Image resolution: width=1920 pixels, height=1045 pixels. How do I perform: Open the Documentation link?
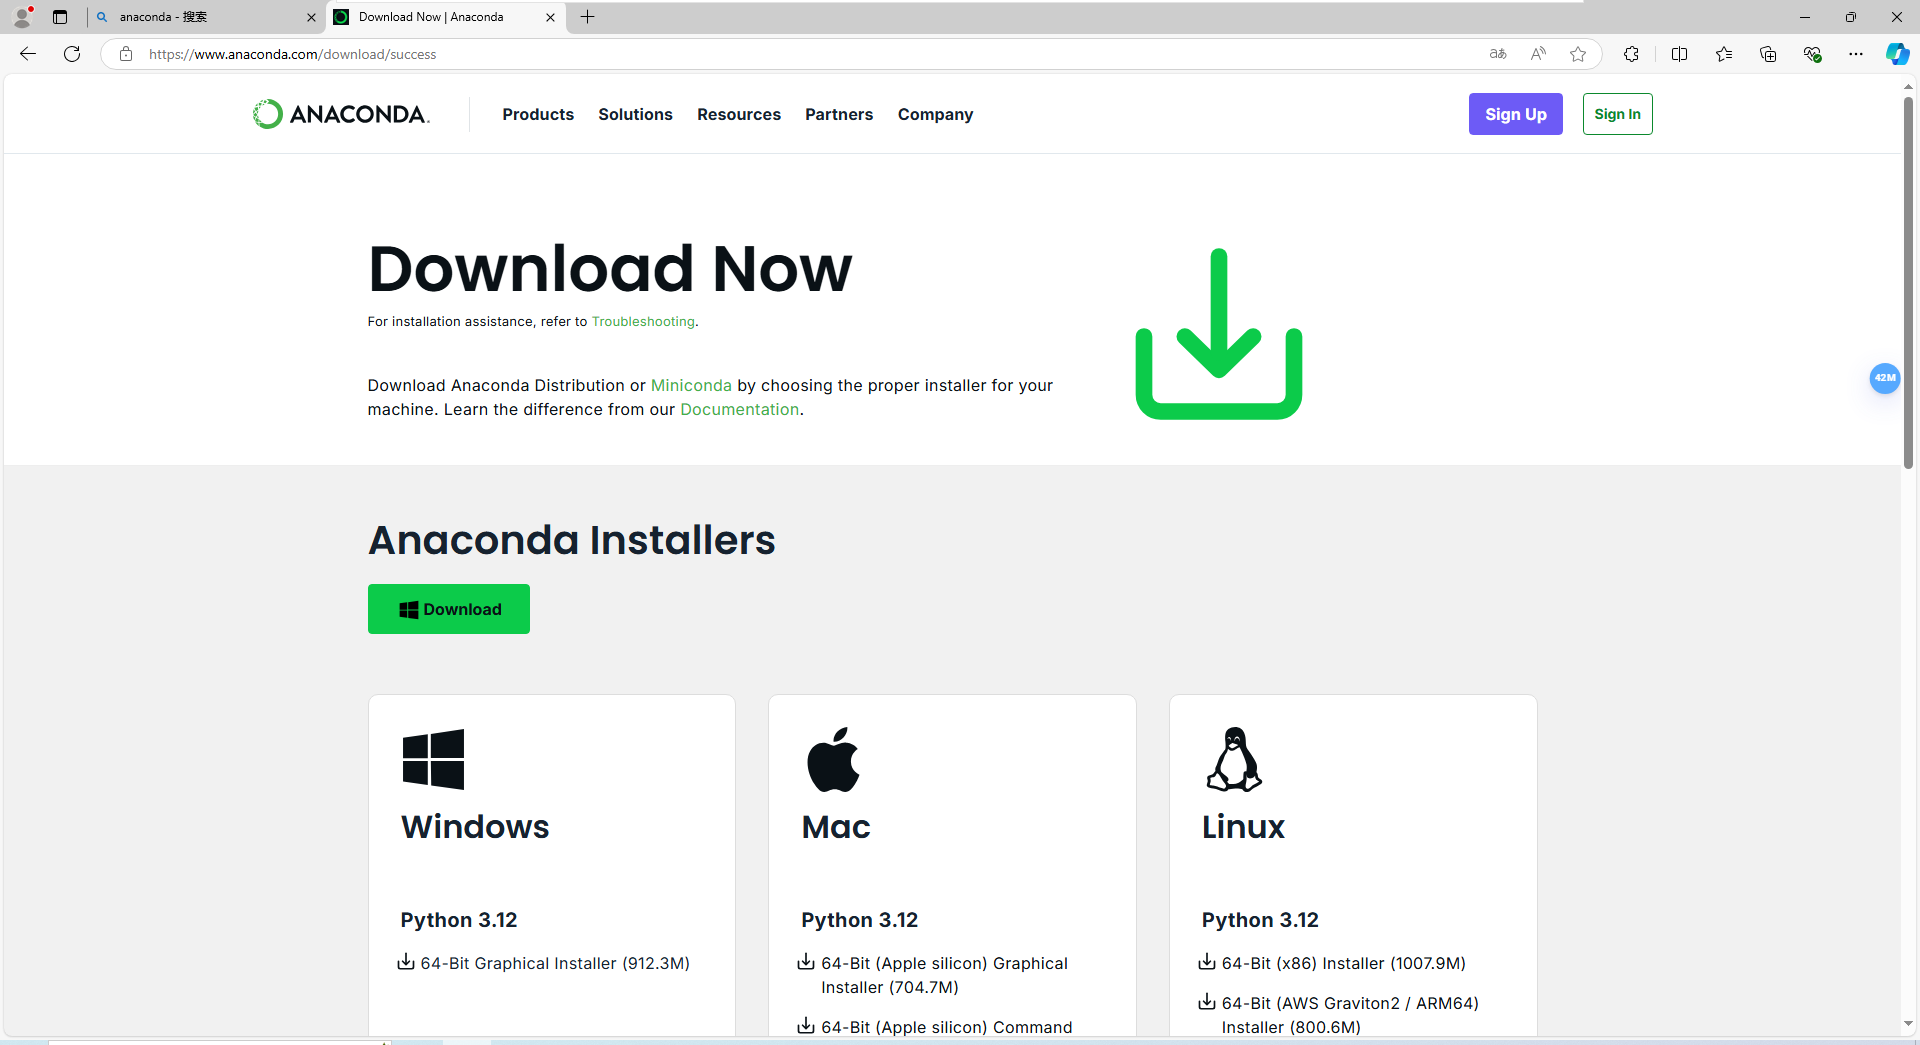[x=739, y=410]
